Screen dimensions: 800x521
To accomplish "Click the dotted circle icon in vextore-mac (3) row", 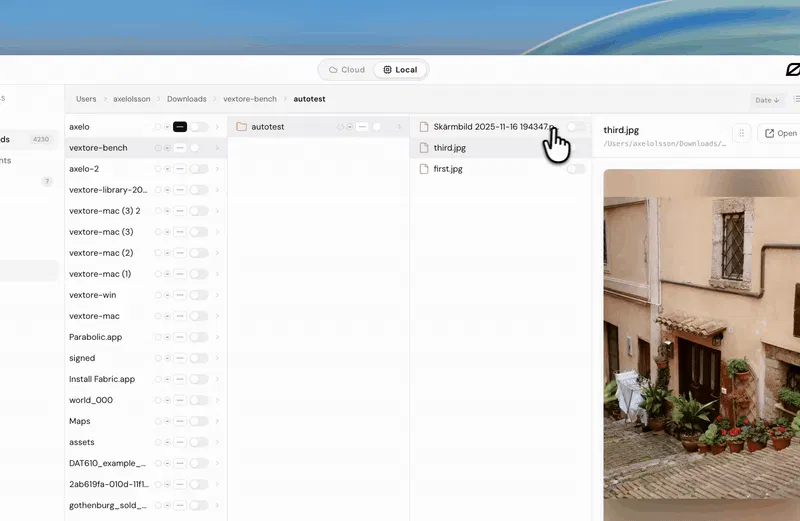I will [167, 232].
